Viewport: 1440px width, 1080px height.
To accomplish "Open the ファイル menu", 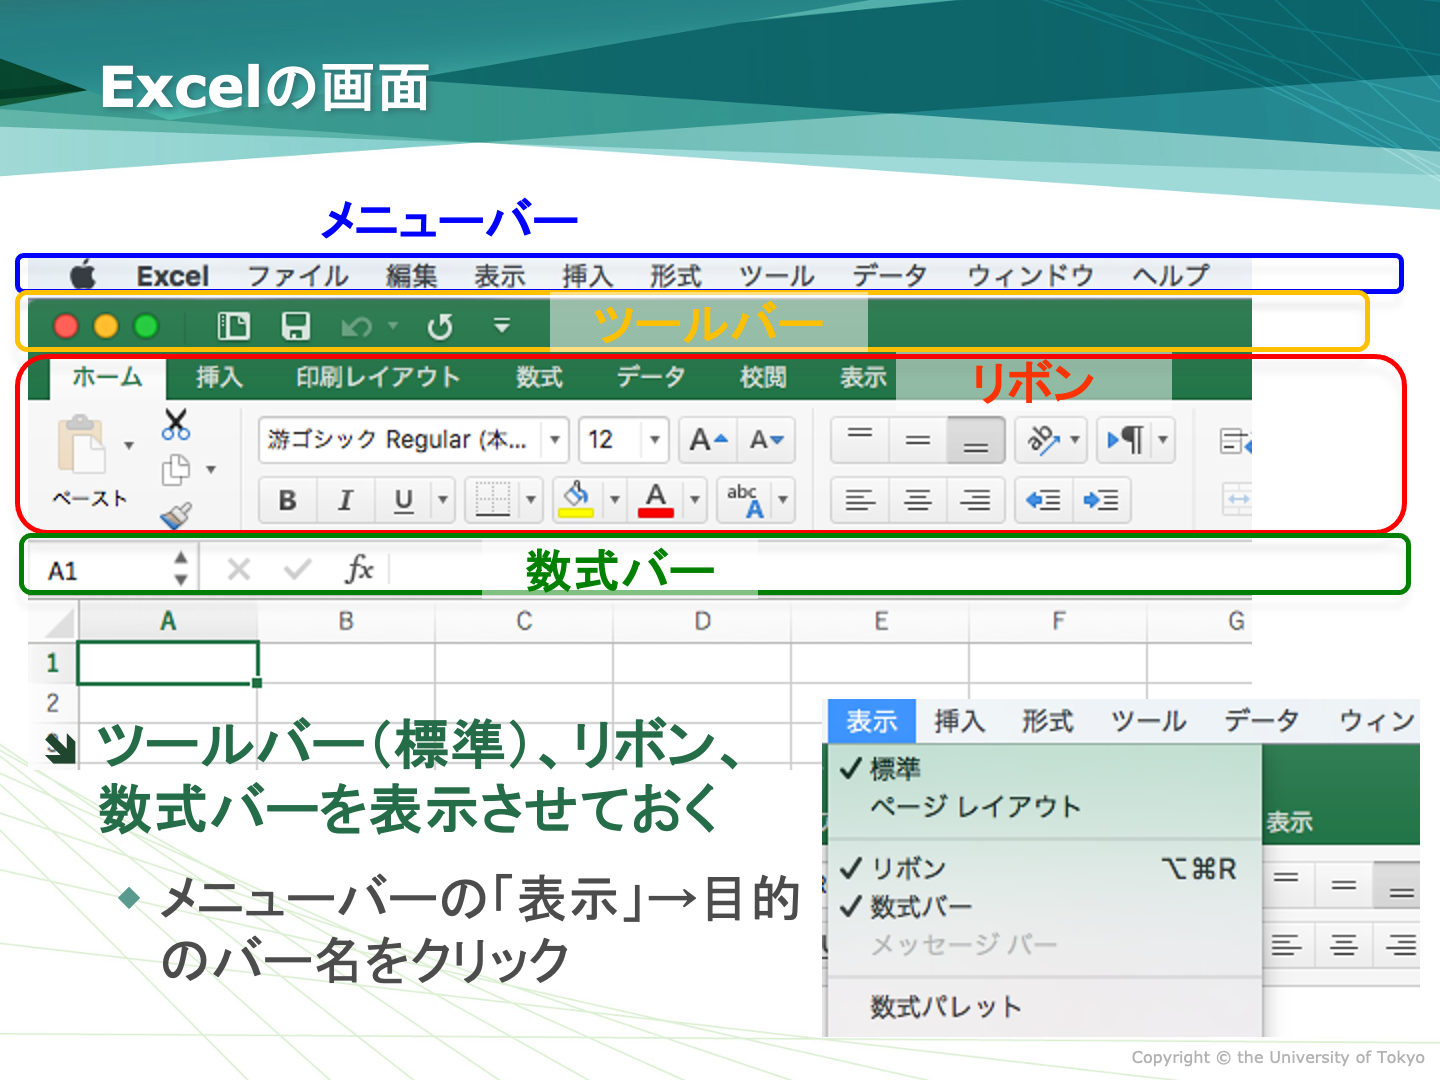I will click(x=298, y=275).
